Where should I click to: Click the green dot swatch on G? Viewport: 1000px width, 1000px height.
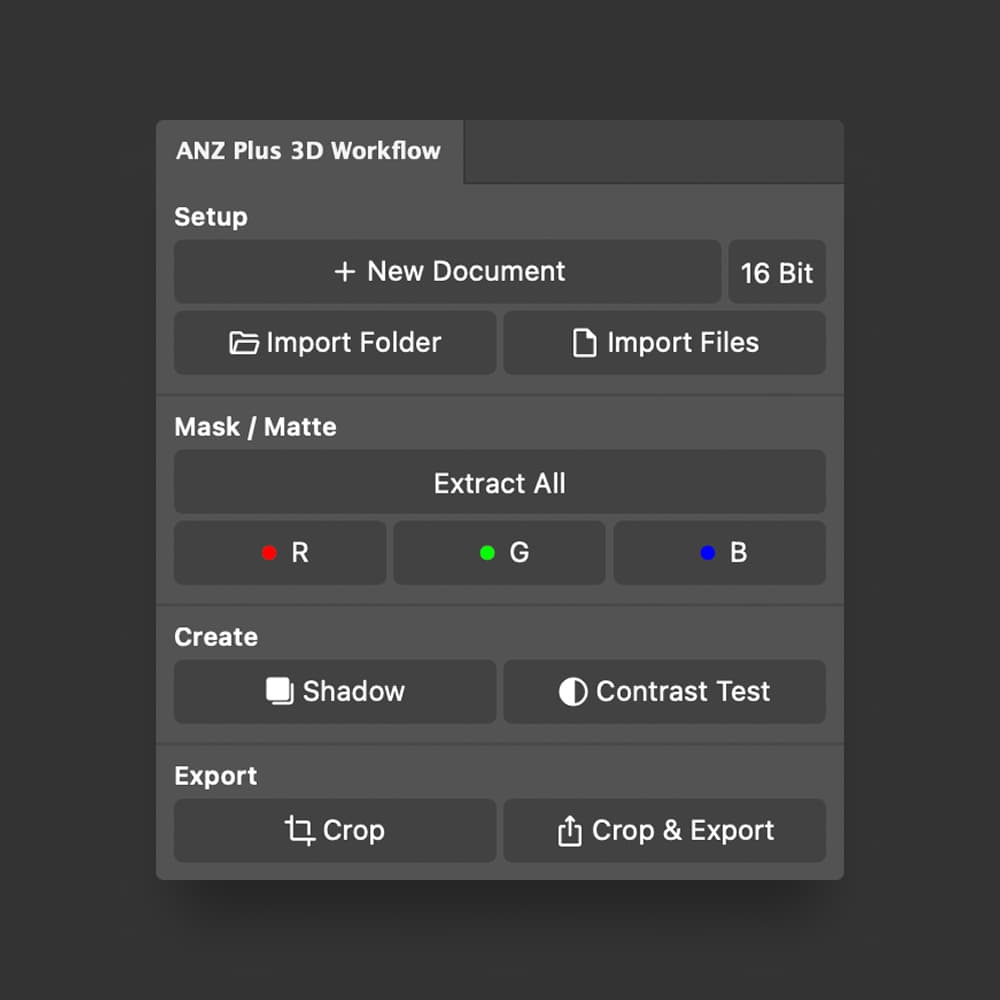point(487,552)
